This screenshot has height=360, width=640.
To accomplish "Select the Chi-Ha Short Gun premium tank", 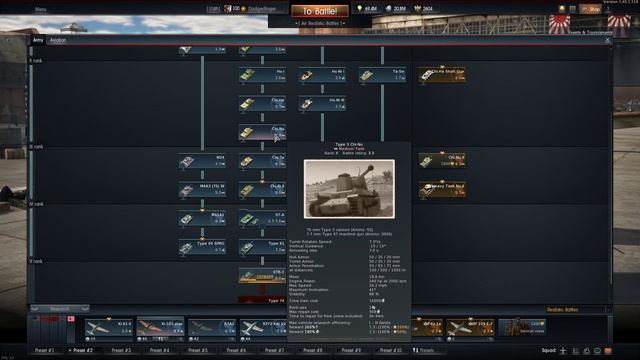I will click(442, 75).
